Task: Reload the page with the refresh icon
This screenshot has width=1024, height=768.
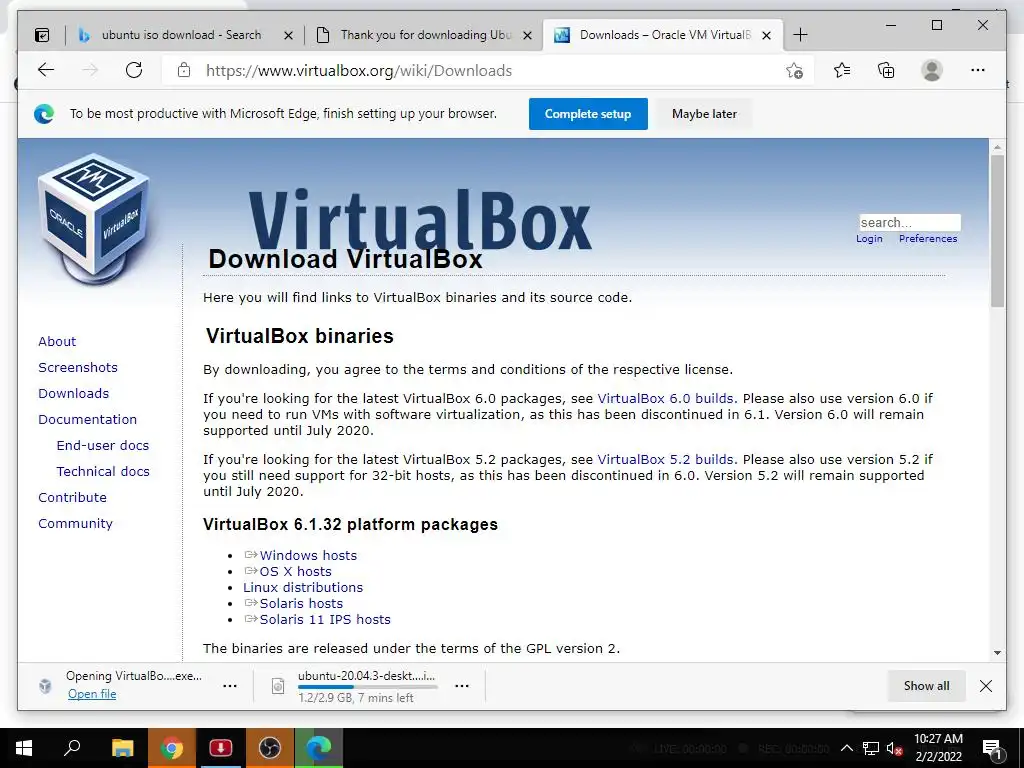Action: pyautogui.click(x=134, y=70)
